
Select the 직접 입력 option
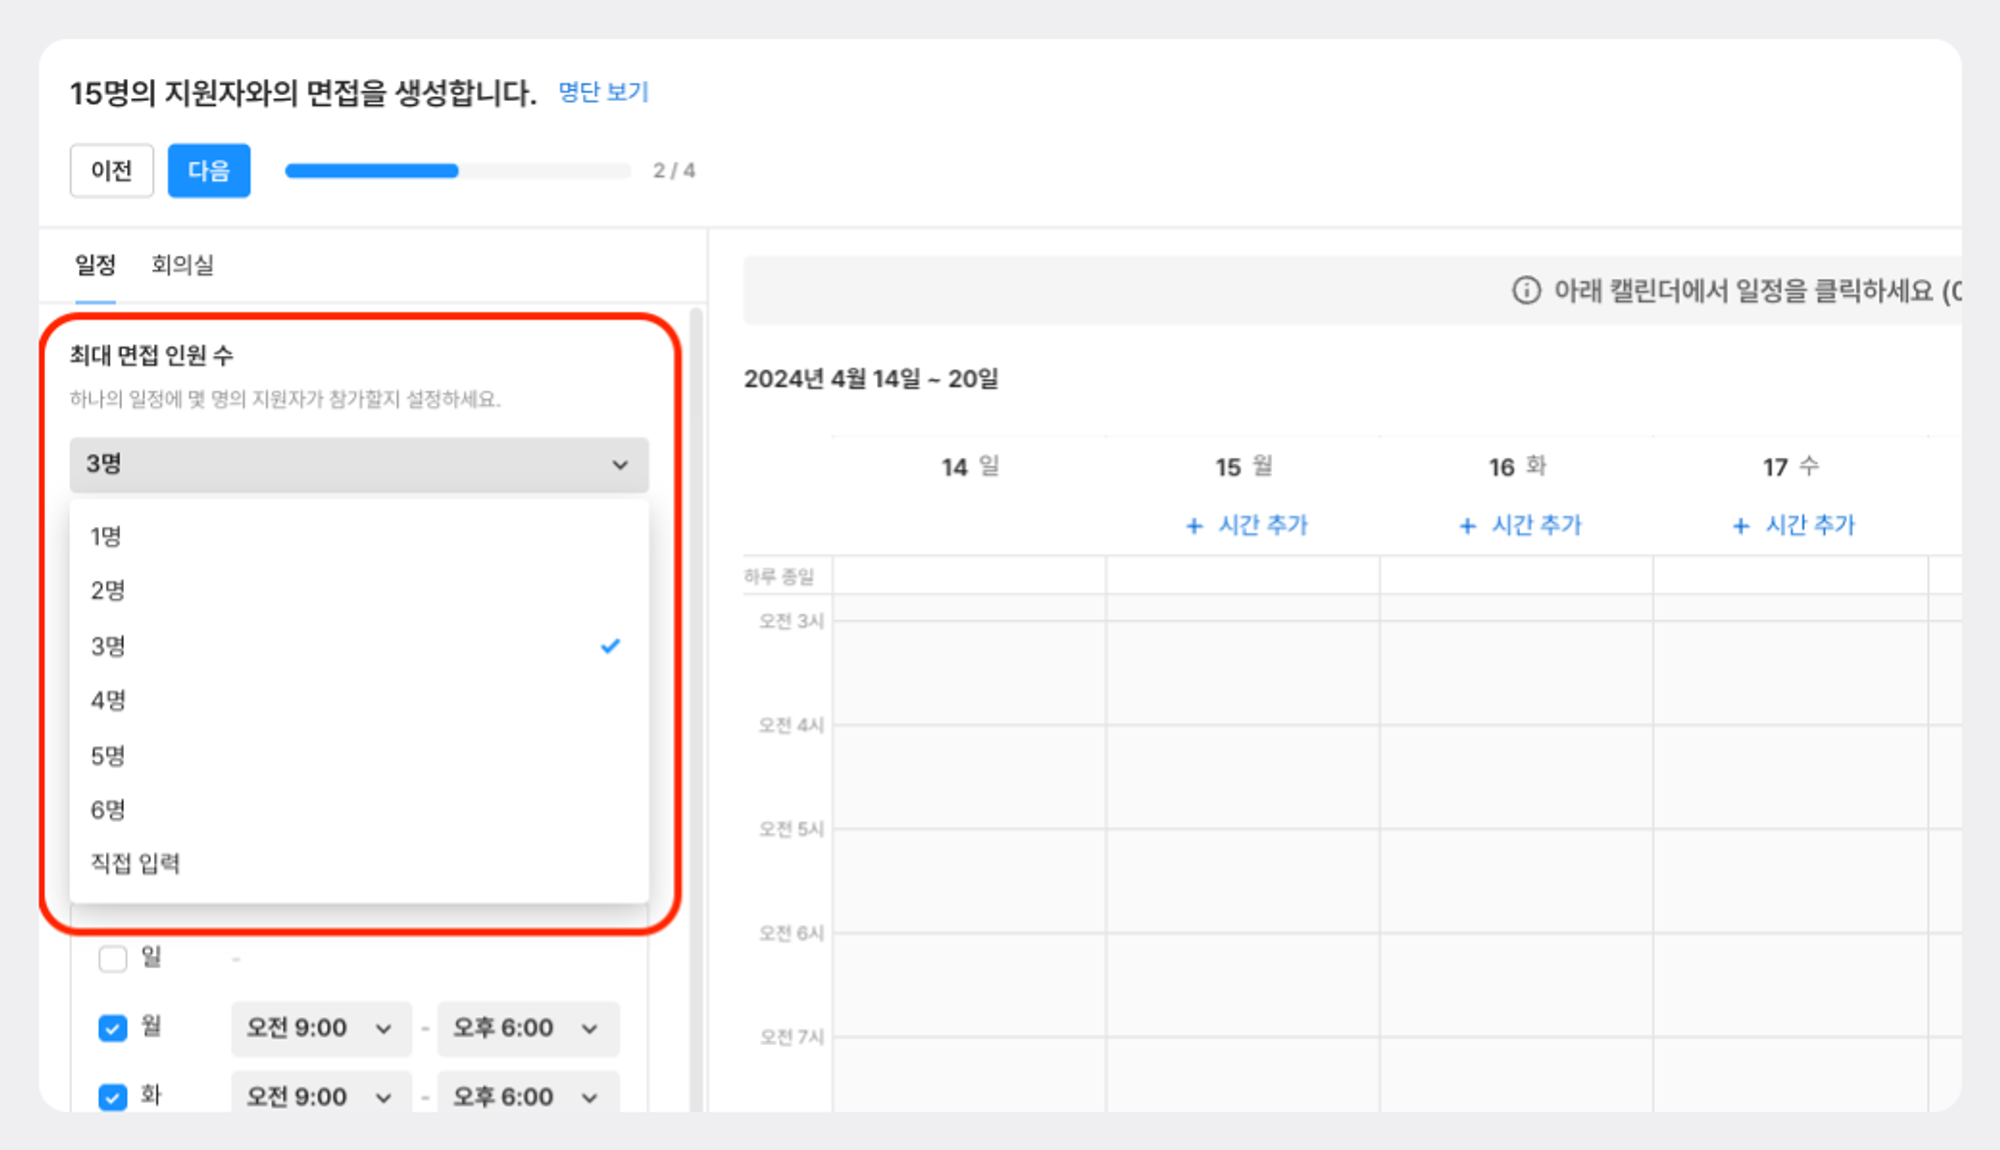[359, 863]
